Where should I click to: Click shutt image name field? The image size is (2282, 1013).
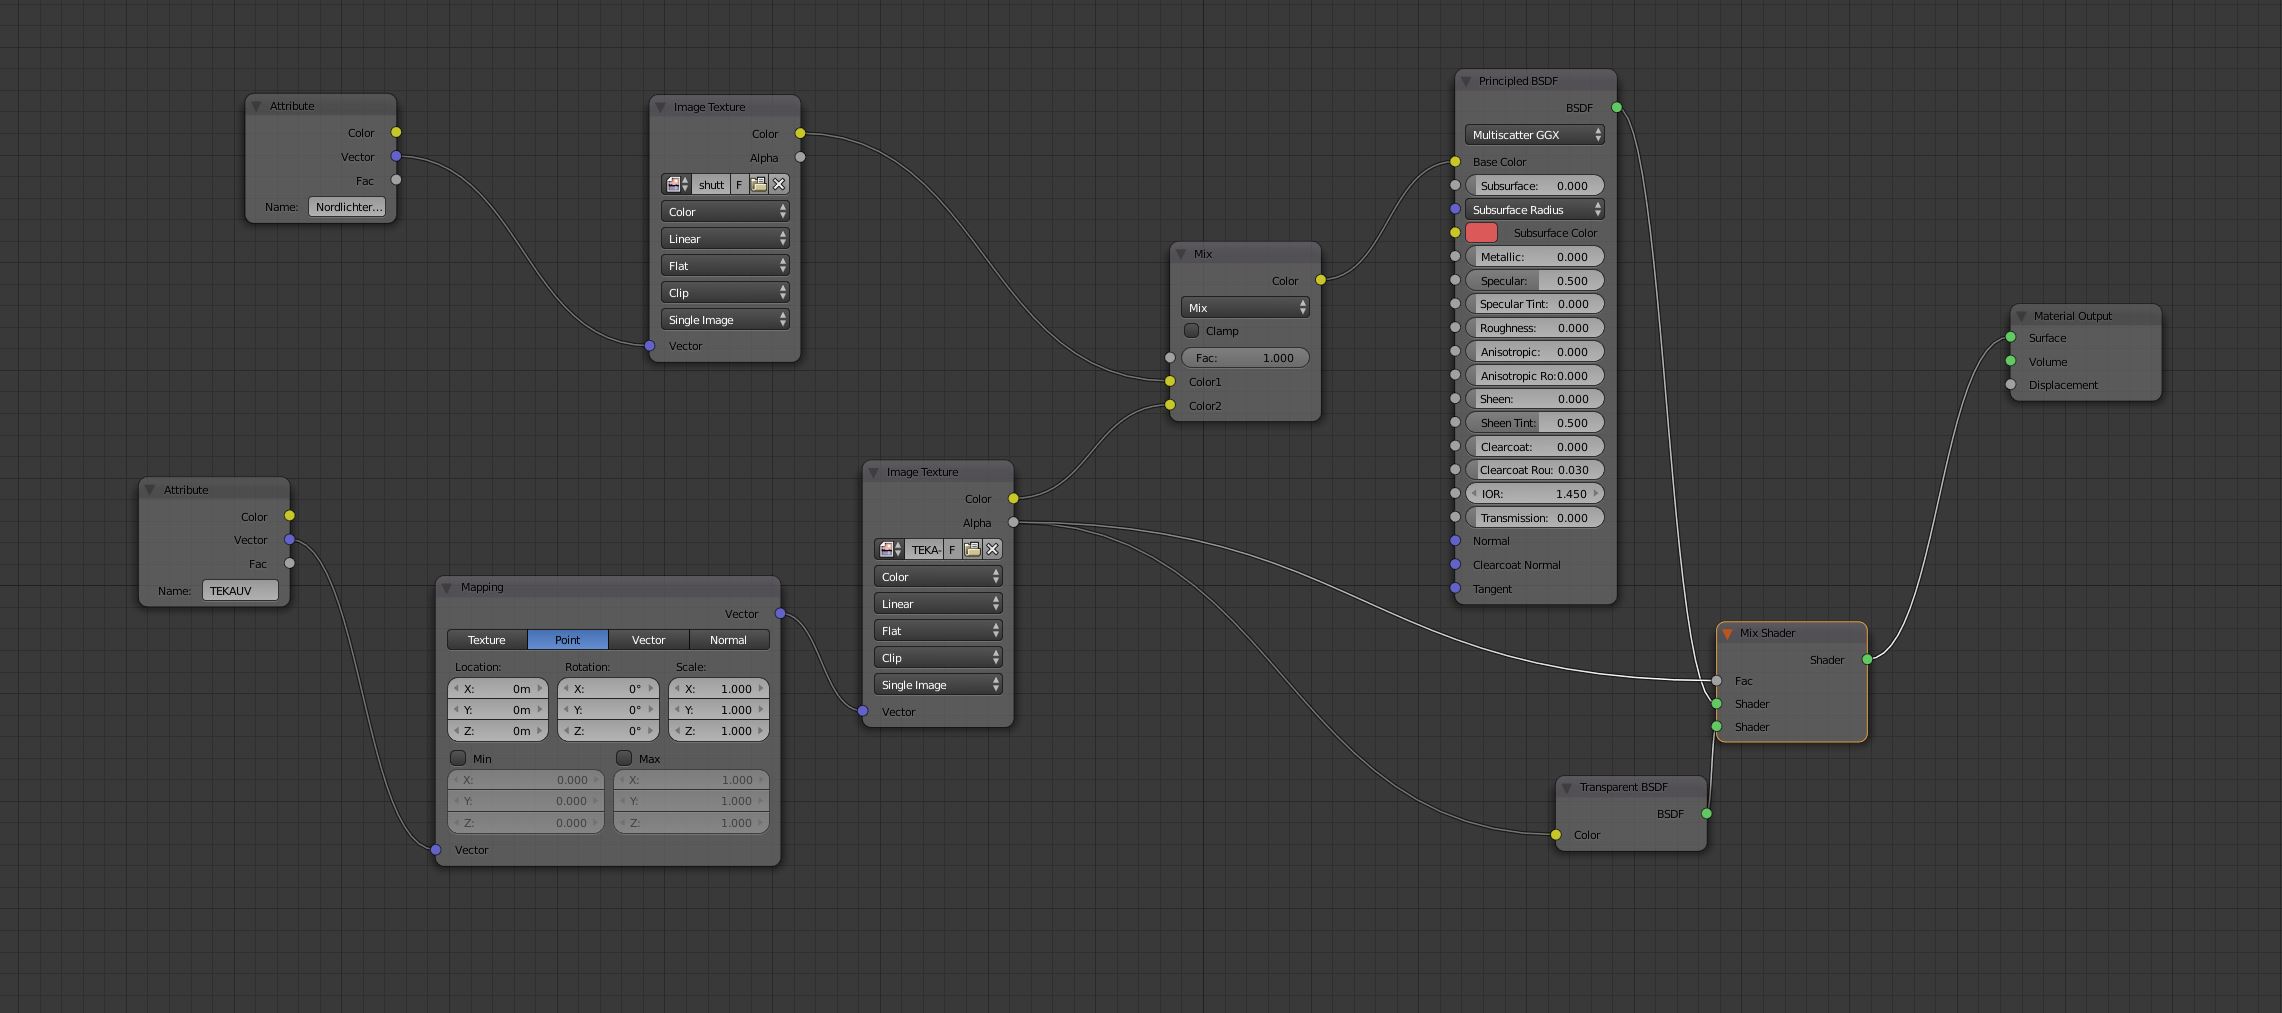[x=711, y=184]
